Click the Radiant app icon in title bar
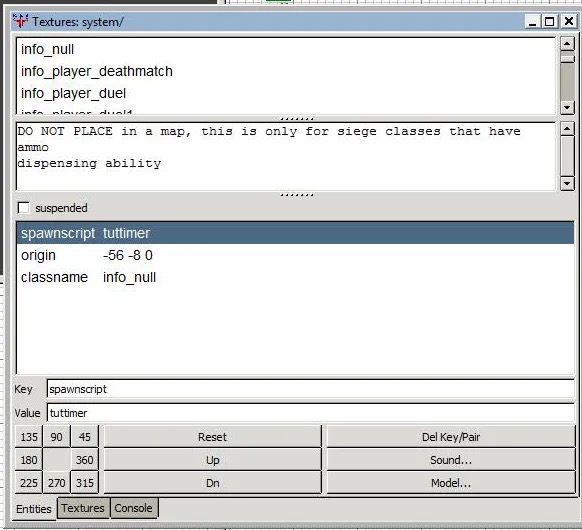The image size is (582, 530). [x=20, y=21]
